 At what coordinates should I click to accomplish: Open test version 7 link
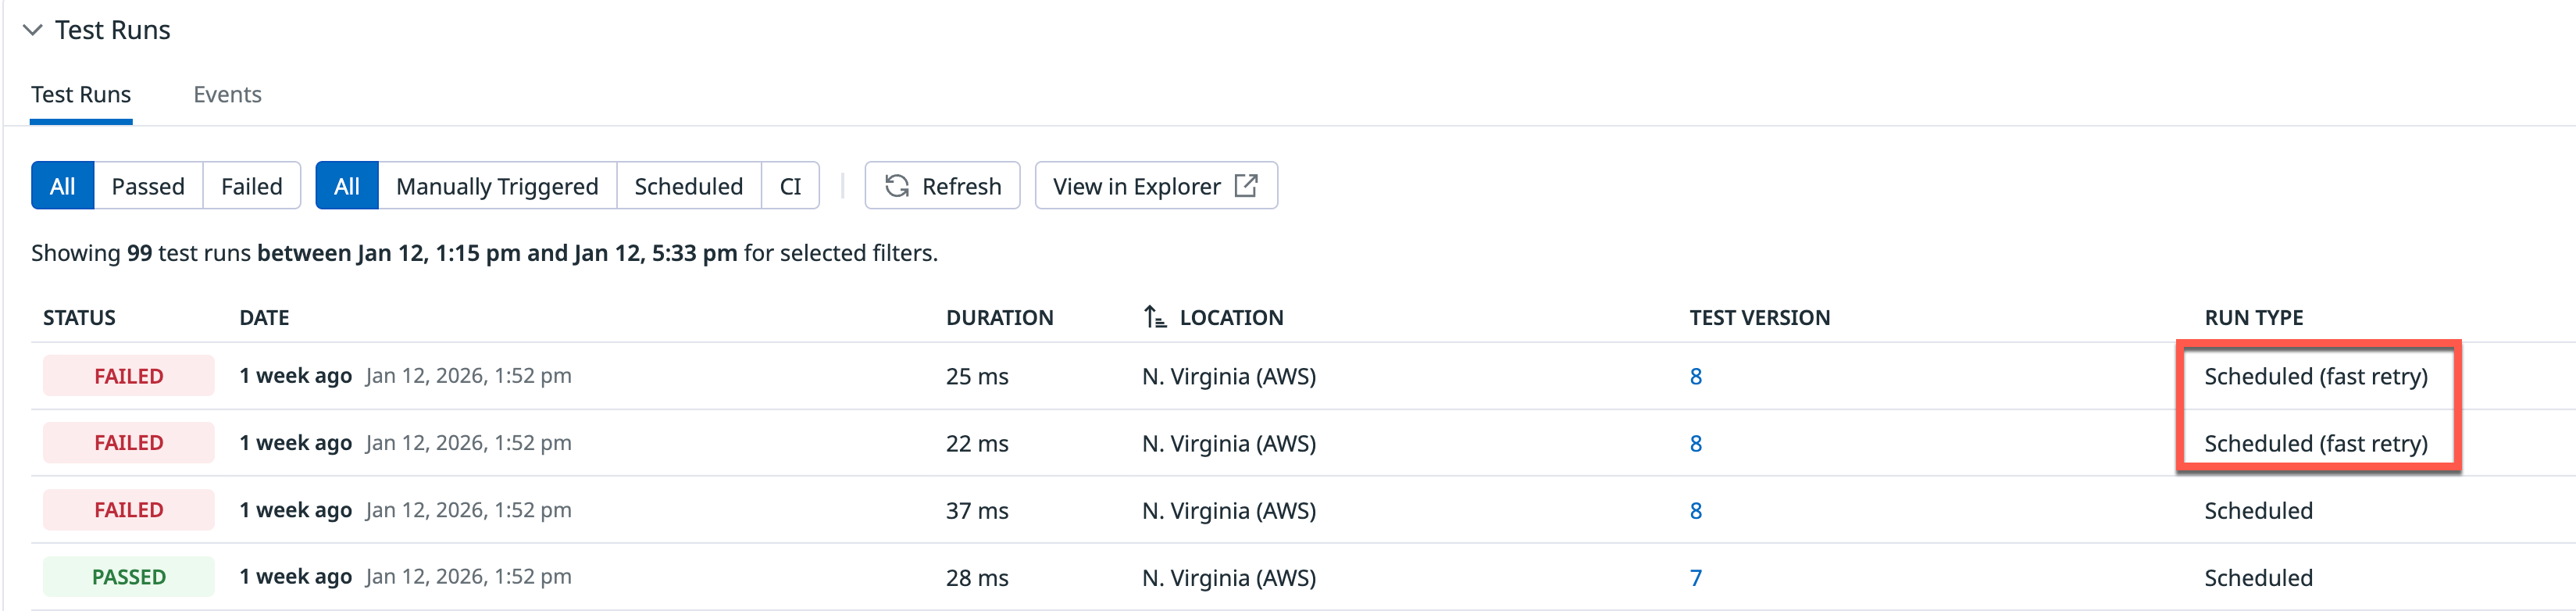1695,577
